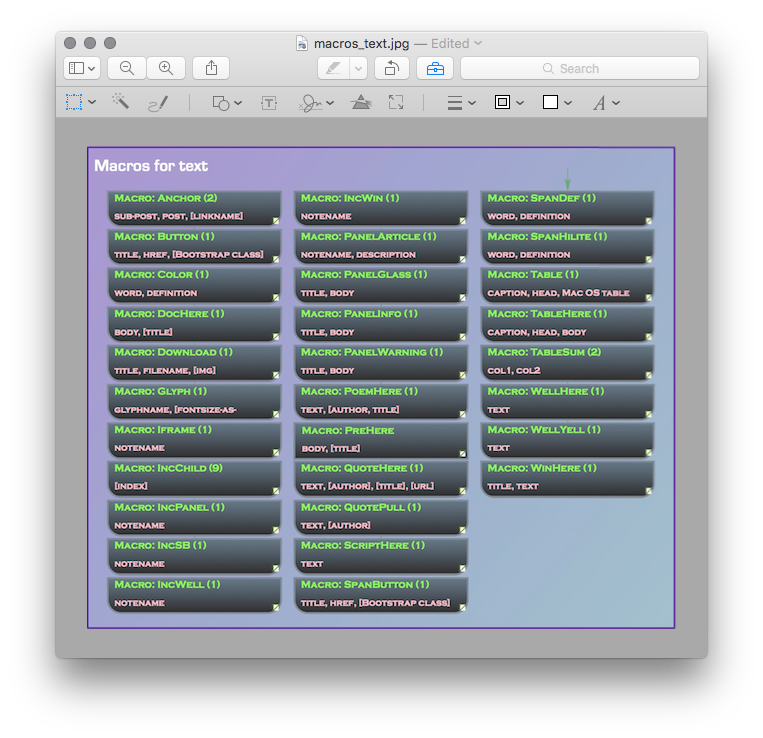Click the Adjust Size tool icon
763x738 pixels.
(396, 102)
